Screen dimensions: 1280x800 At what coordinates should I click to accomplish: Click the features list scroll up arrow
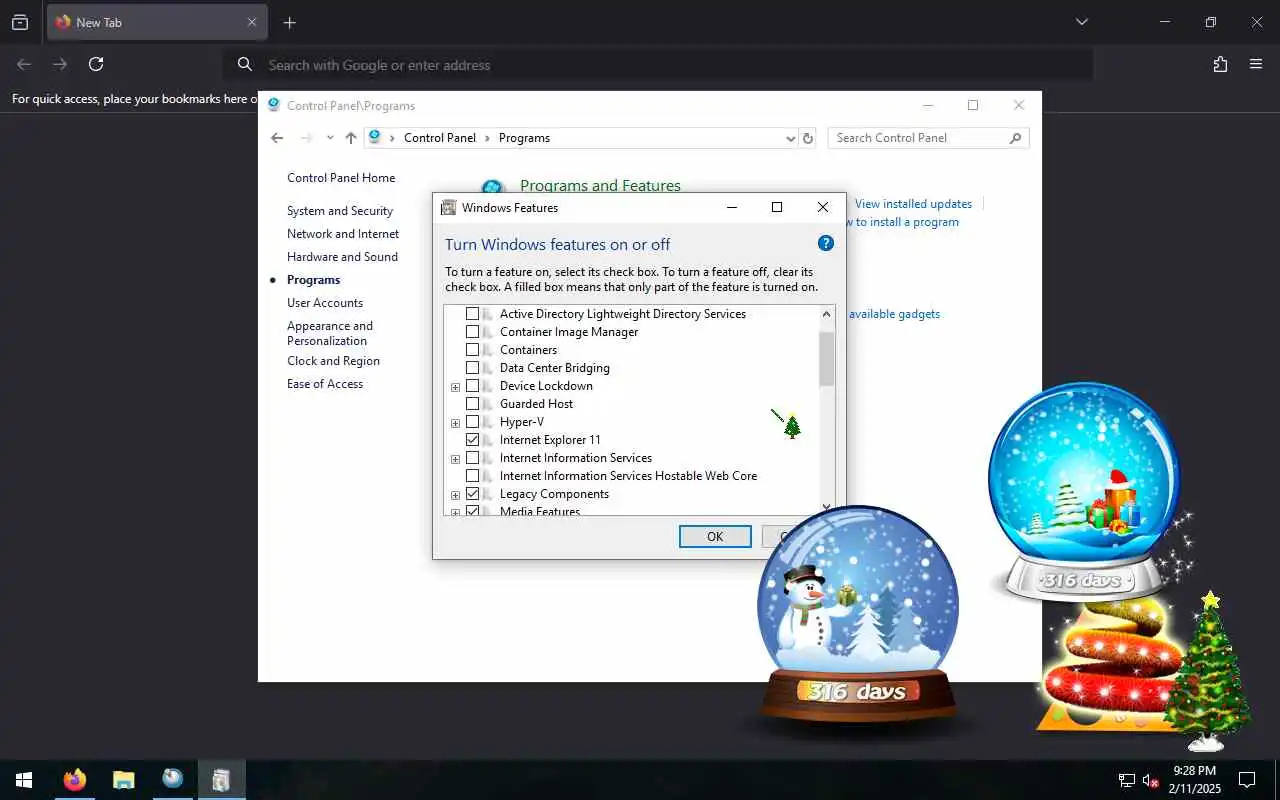pyautogui.click(x=826, y=314)
